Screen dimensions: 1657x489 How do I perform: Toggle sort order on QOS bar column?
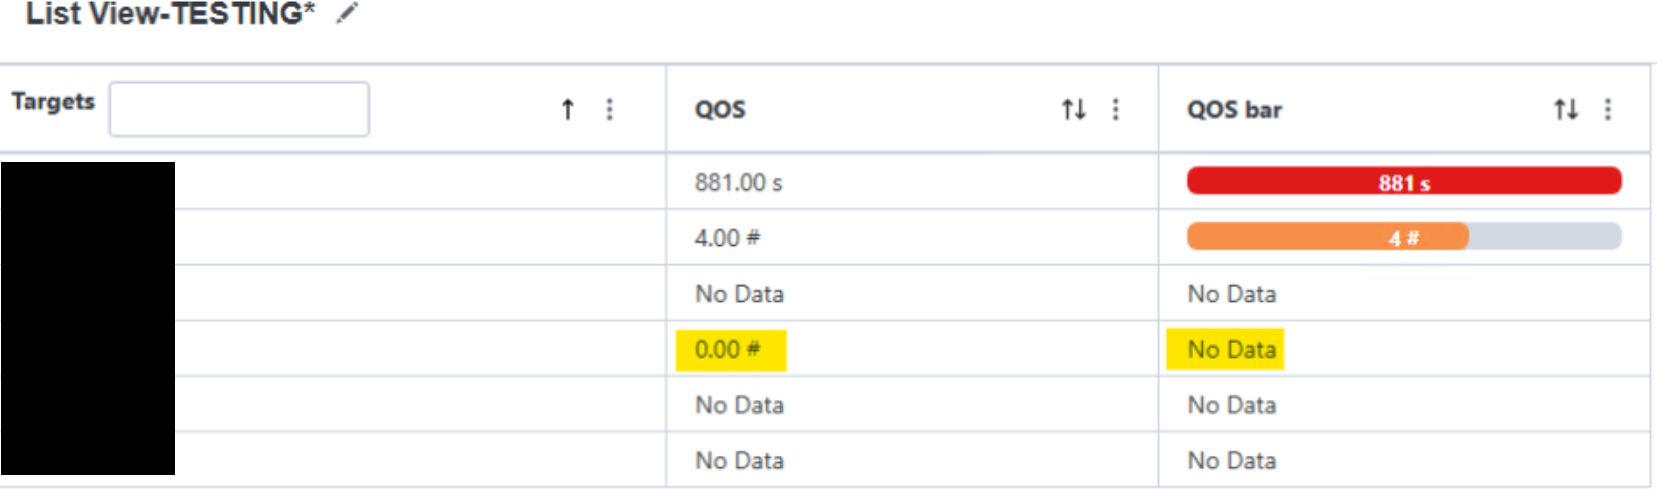1566,109
